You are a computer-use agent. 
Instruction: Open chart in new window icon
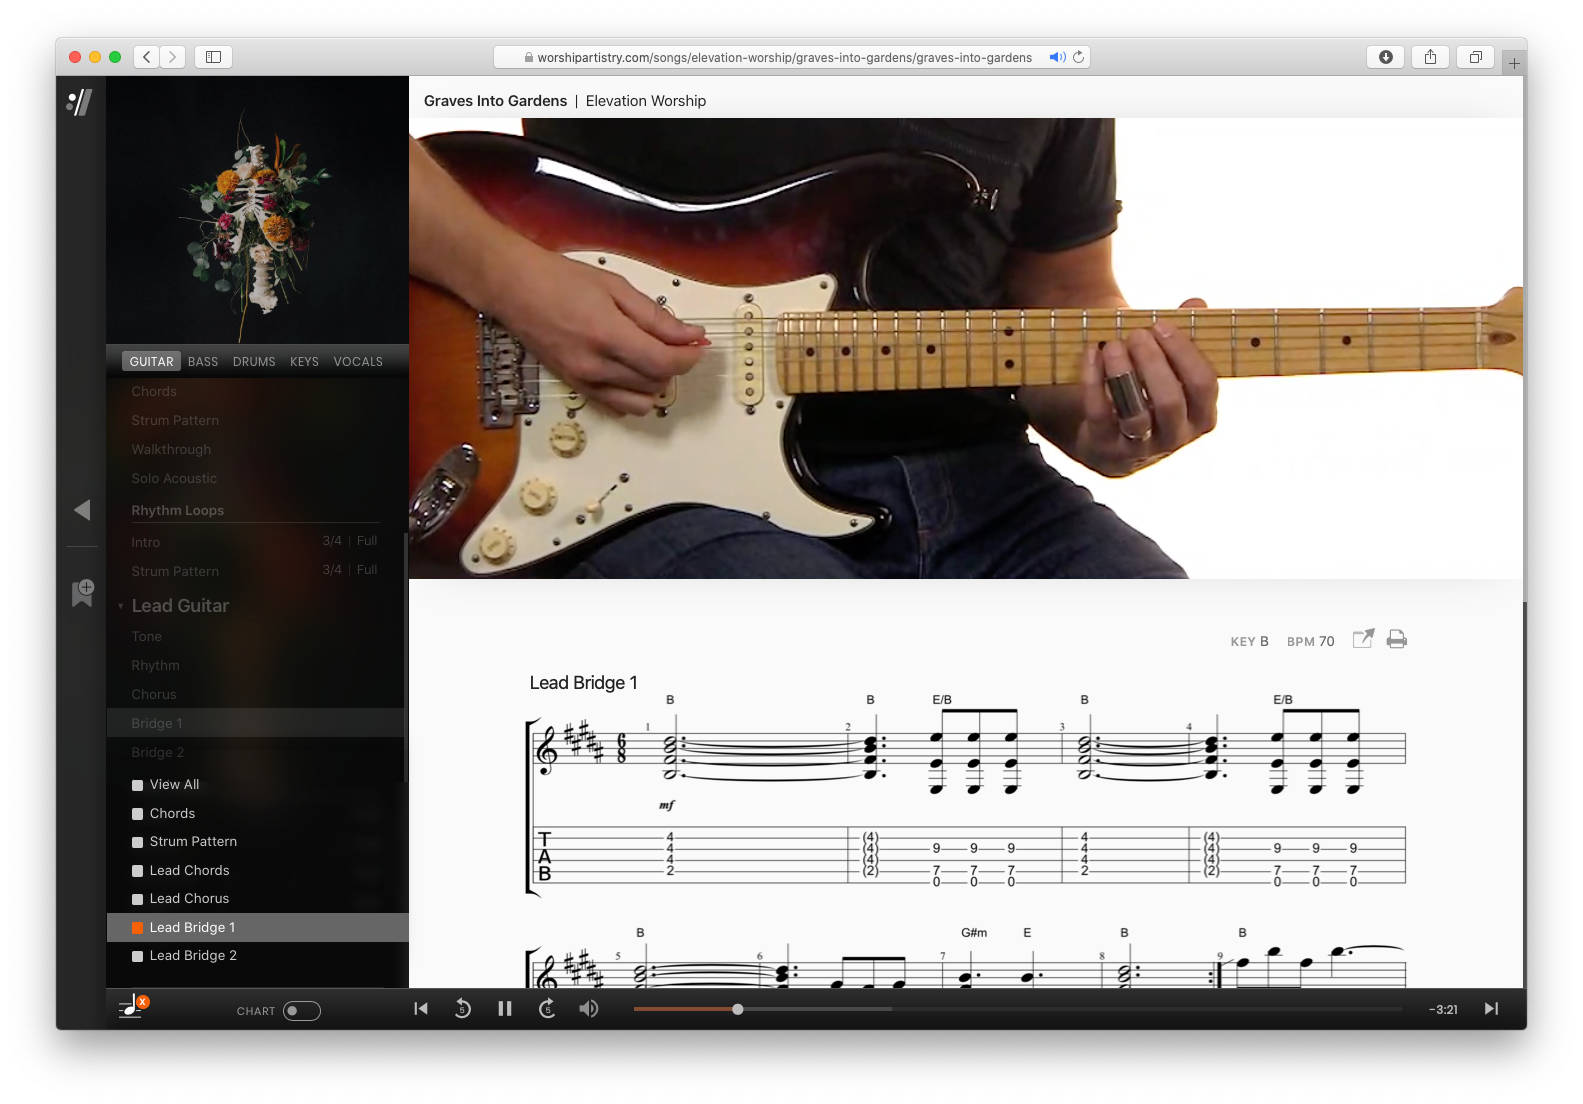1363,640
